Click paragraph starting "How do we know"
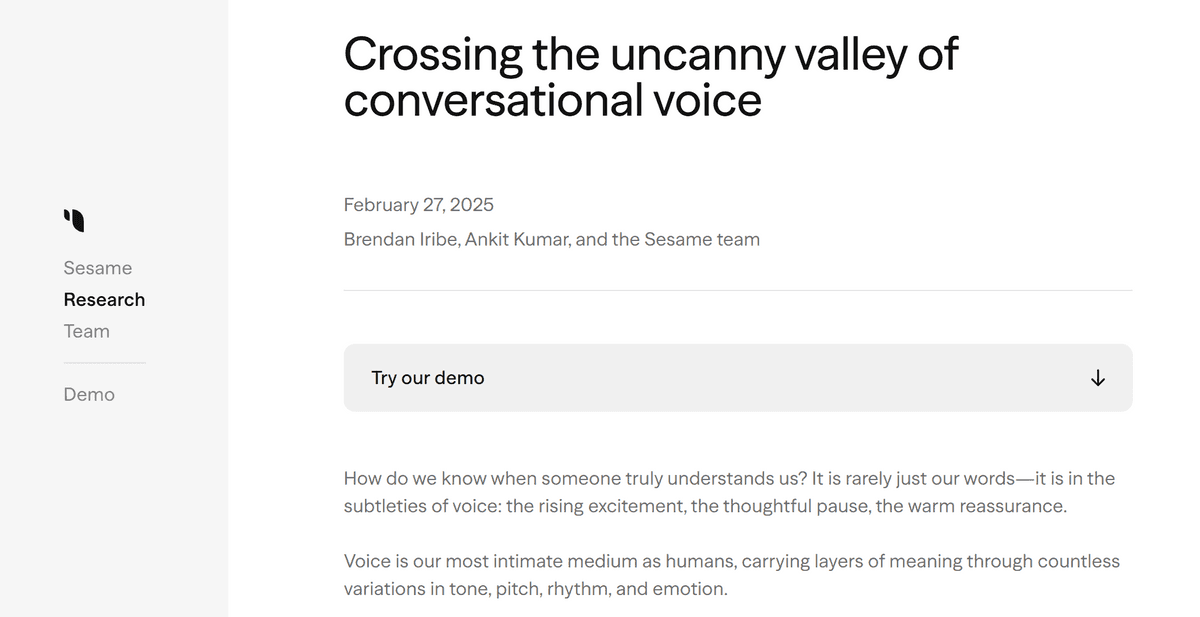 [x=730, y=492]
